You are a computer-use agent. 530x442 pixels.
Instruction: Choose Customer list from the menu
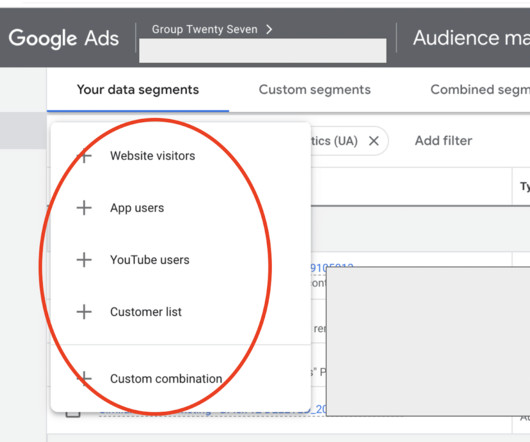(x=180, y=312)
